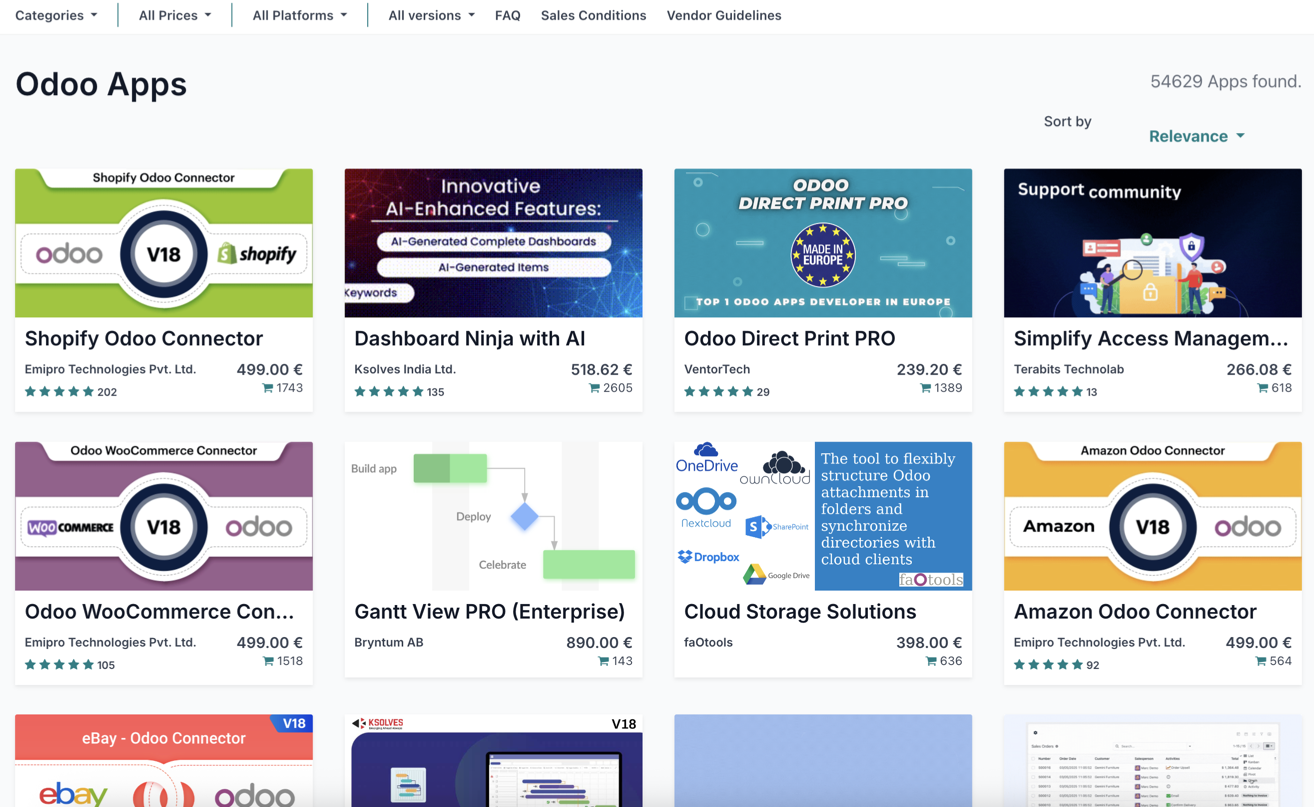
Task: Expand the All versions dropdown
Action: 431,15
